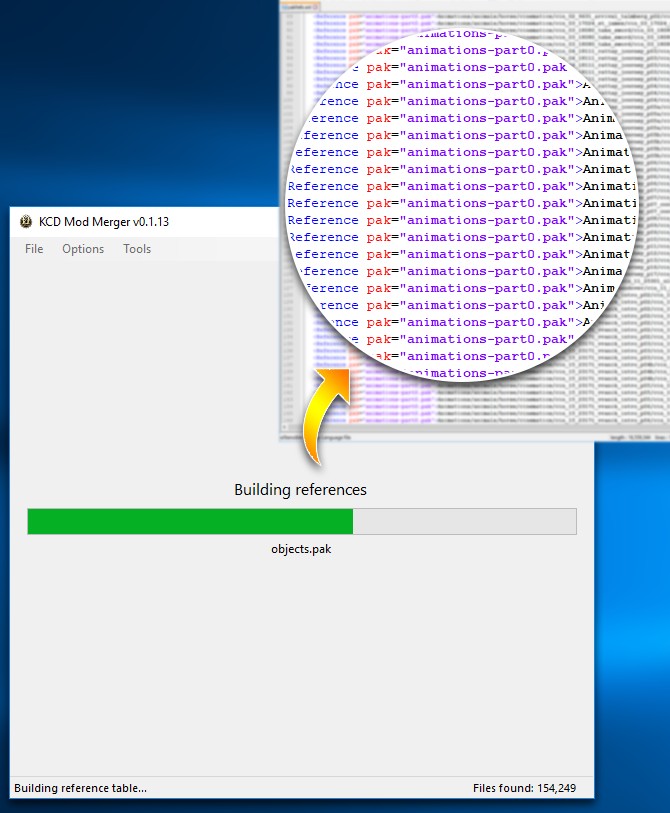Click the unfilled gray part of progress bar
The height and width of the screenshot is (813, 670).
click(464, 521)
